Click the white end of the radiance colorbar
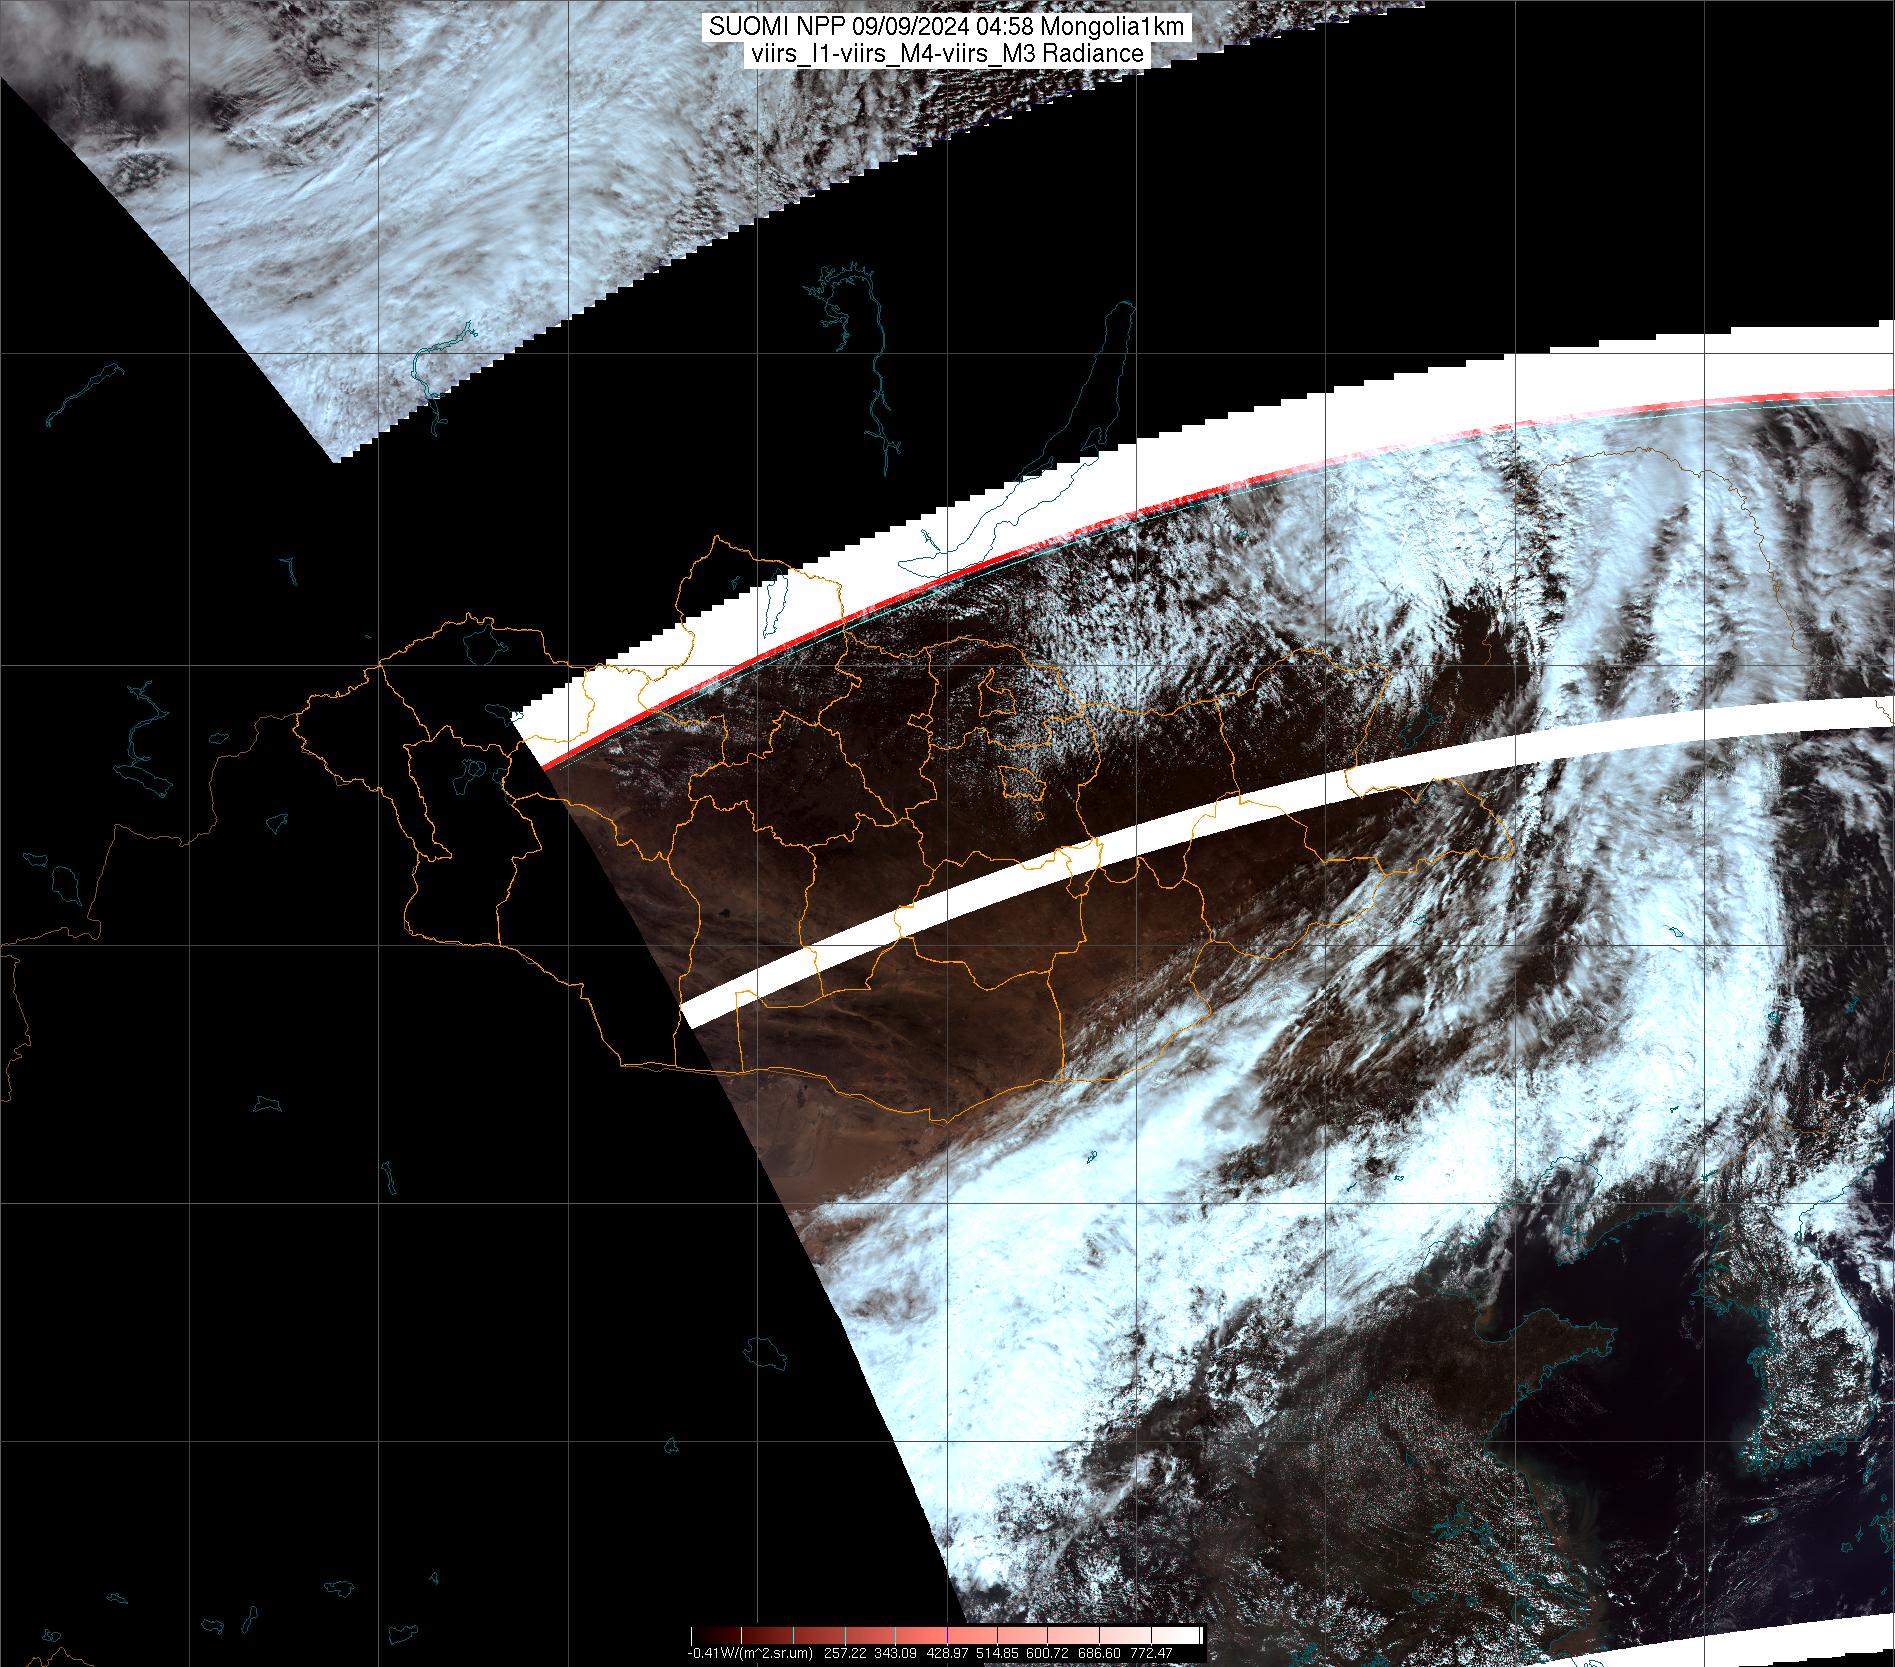 coord(1188,1636)
